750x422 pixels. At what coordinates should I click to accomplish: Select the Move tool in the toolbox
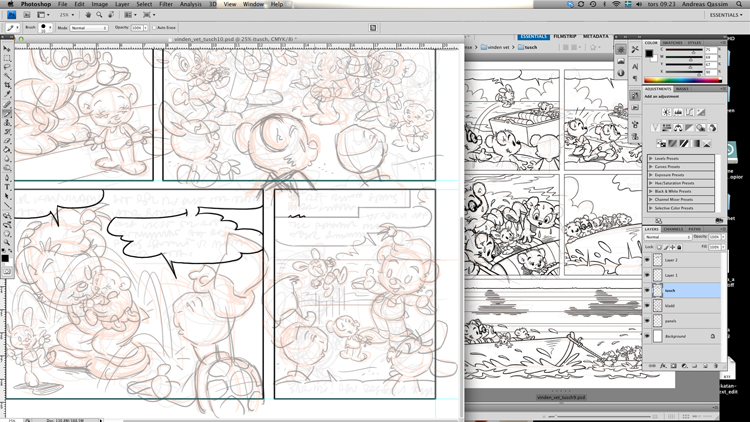tap(7, 49)
